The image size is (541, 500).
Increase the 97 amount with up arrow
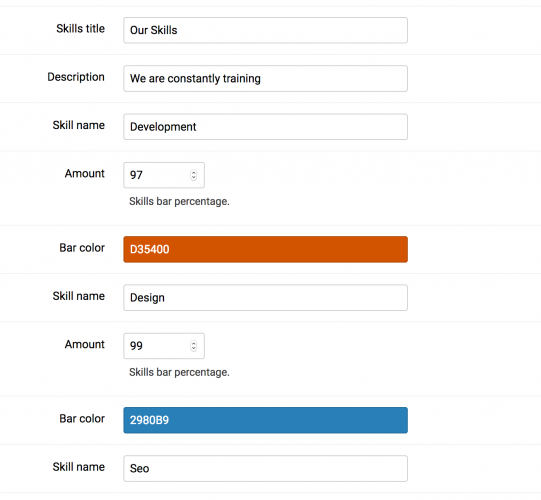click(x=194, y=173)
